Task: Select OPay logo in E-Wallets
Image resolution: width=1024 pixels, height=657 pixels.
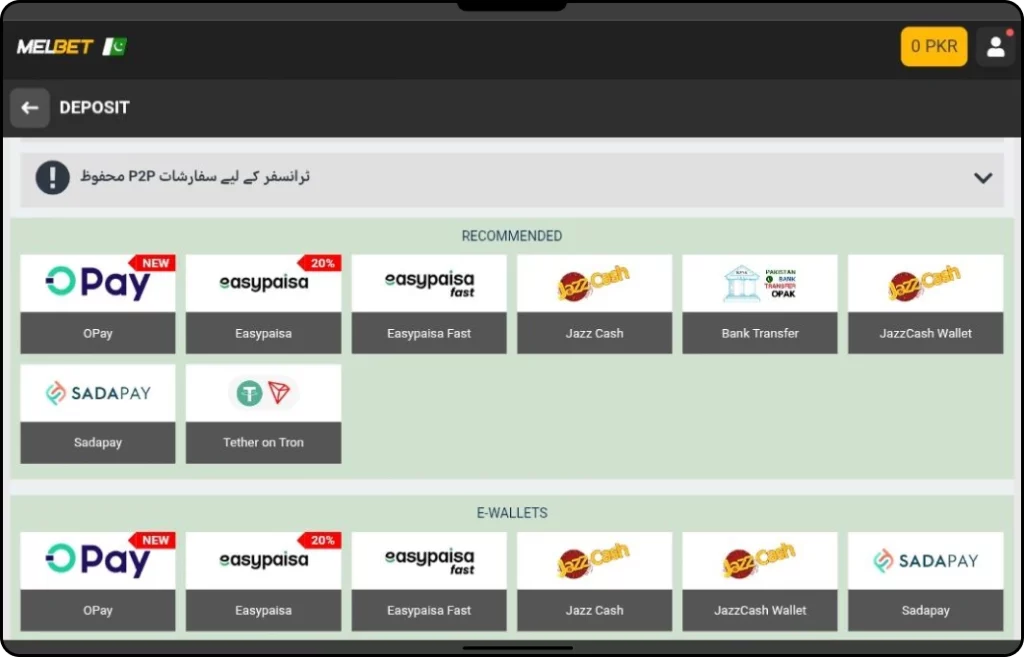Action: pyautogui.click(x=98, y=560)
